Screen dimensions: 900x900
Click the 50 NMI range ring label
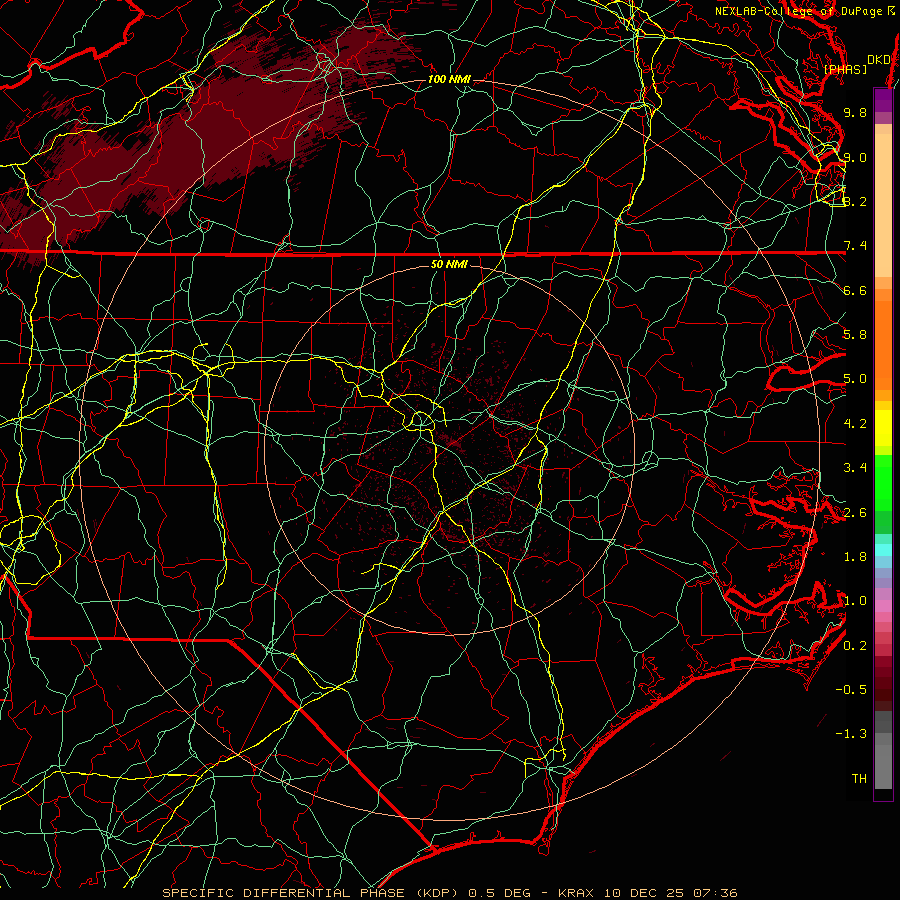pyautogui.click(x=449, y=265)
